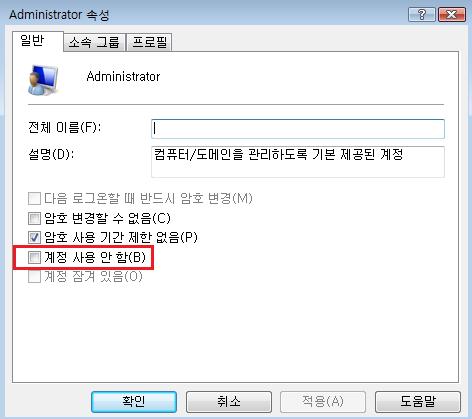
Task: Click the Administrator user icon
Action: (x=43, y=80)
